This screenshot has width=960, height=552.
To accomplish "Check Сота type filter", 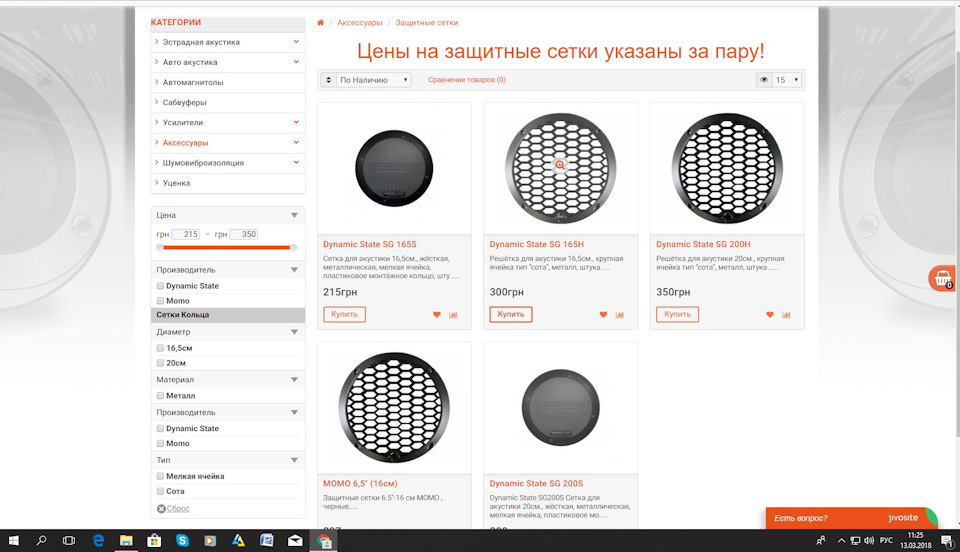I will coord(160,491).
